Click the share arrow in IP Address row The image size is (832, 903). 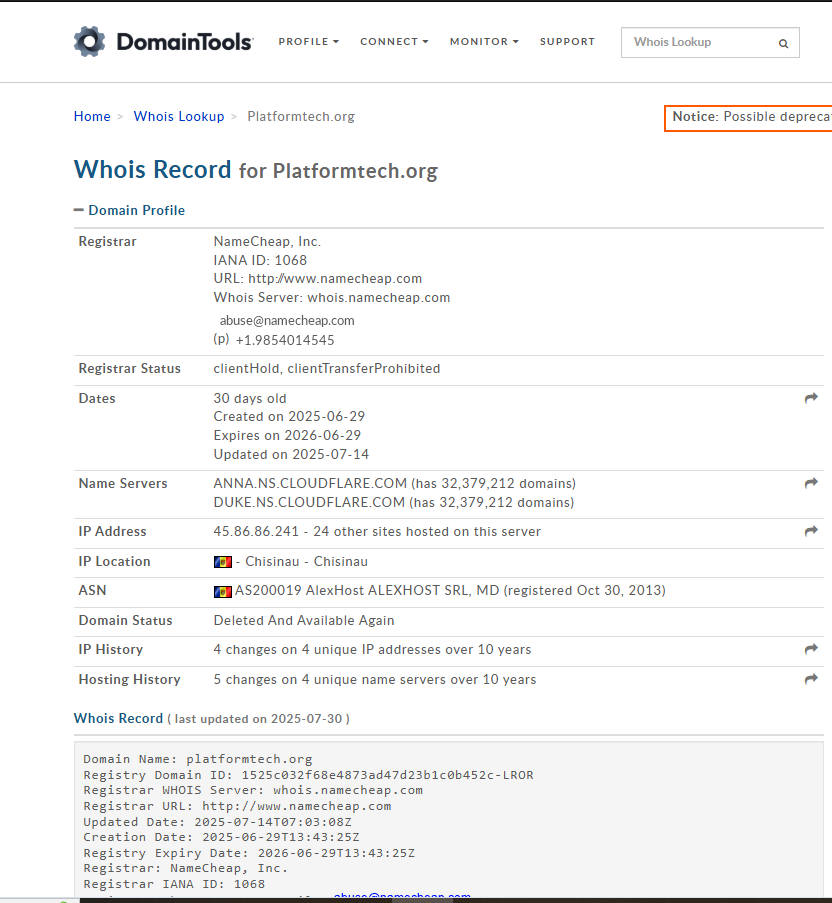tap(811, 531)
